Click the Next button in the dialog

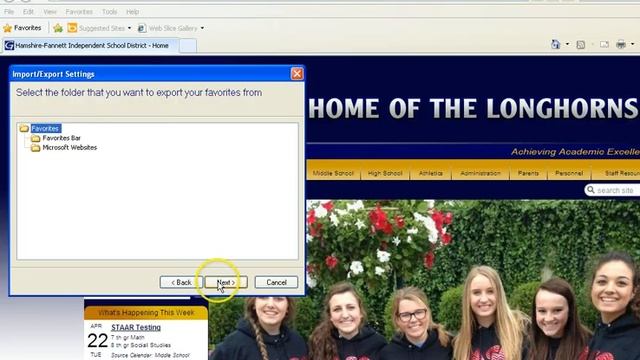pos(226,282)
